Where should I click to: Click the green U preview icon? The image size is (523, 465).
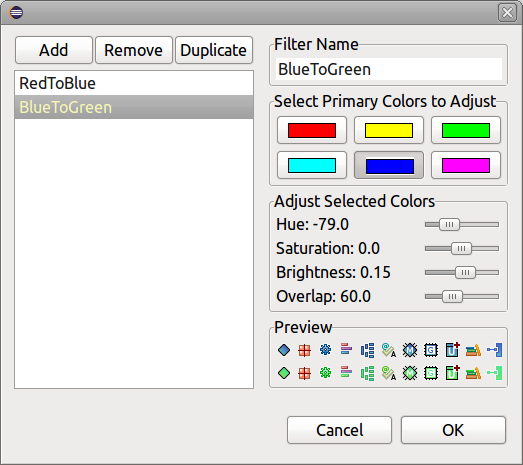pyautogui.click(x=453, y=372)
